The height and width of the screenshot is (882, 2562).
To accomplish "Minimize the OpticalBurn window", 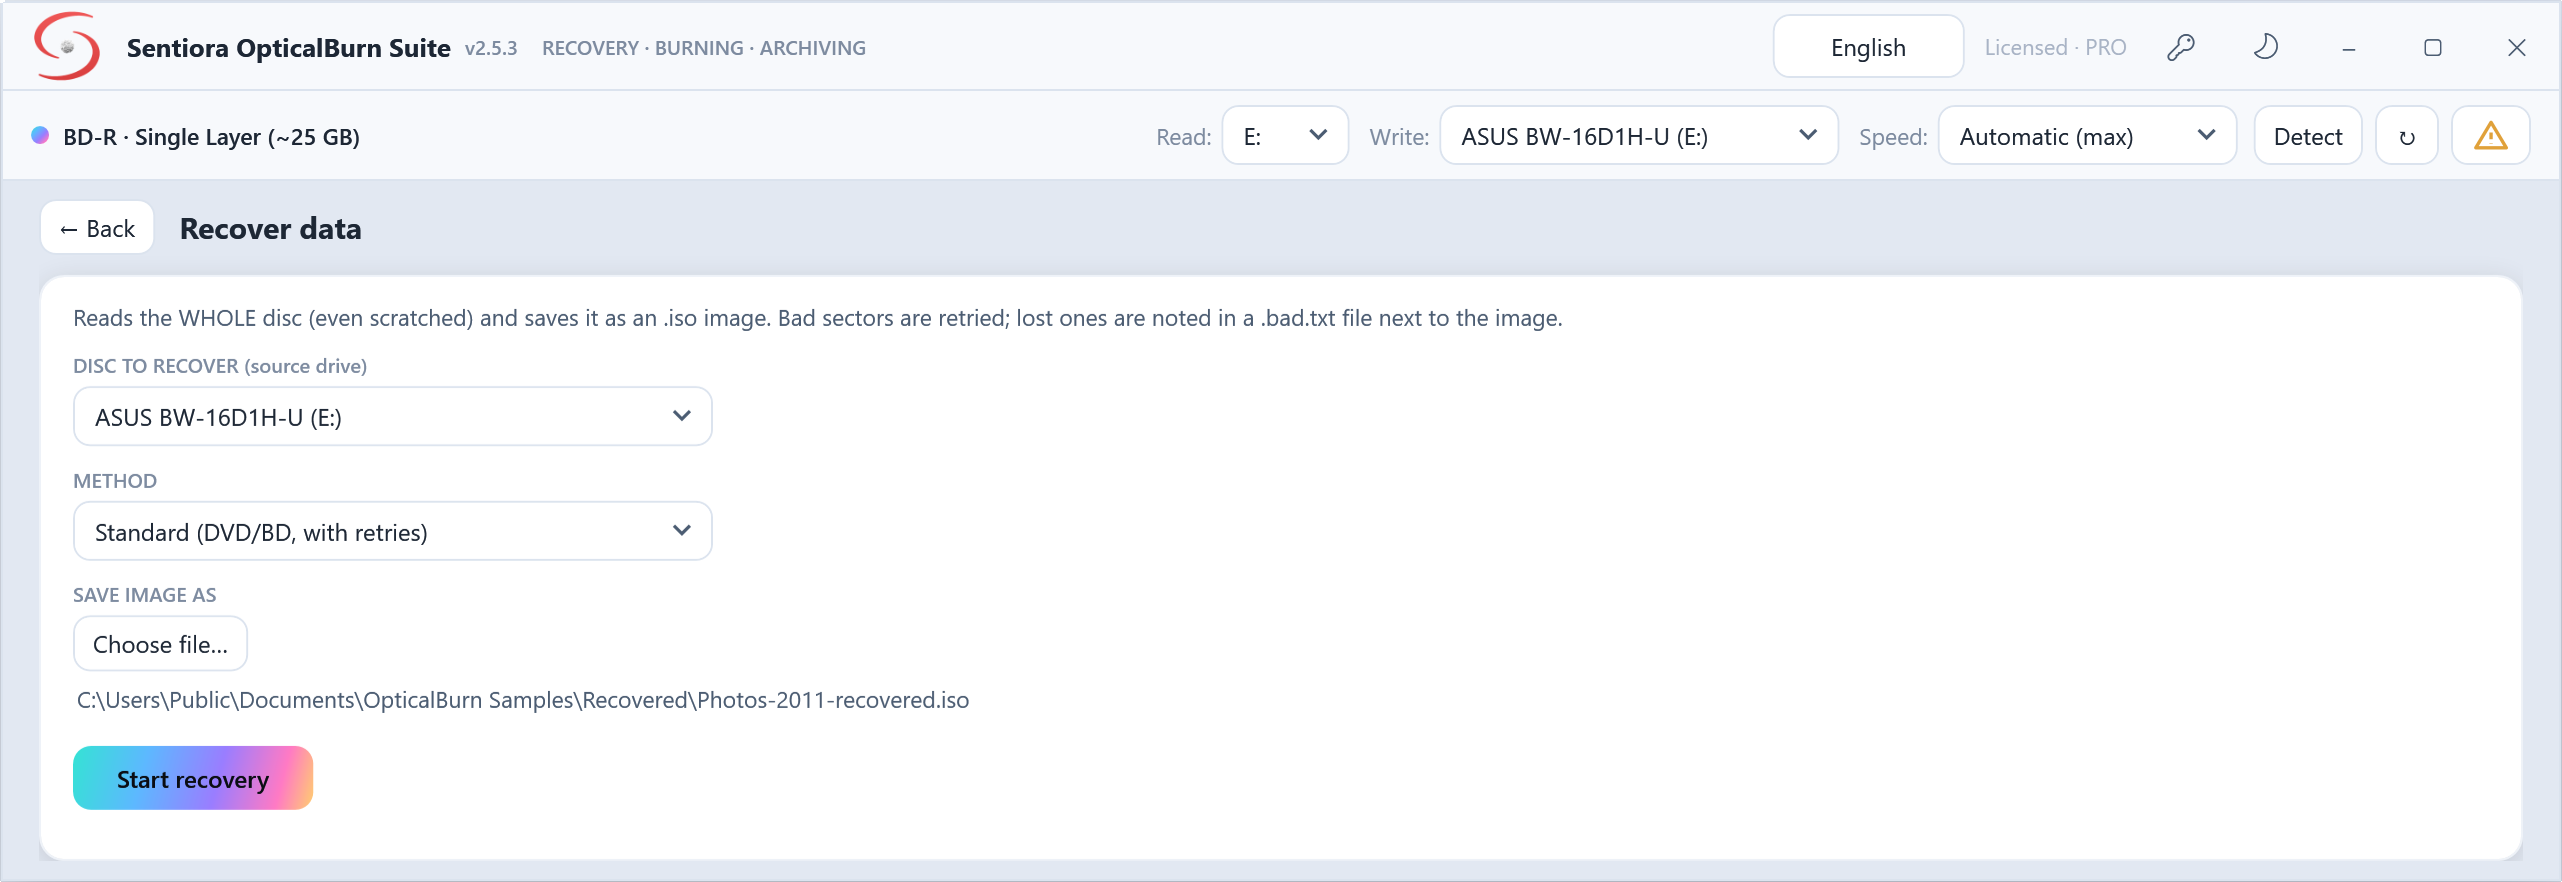I will point(2348,48).
